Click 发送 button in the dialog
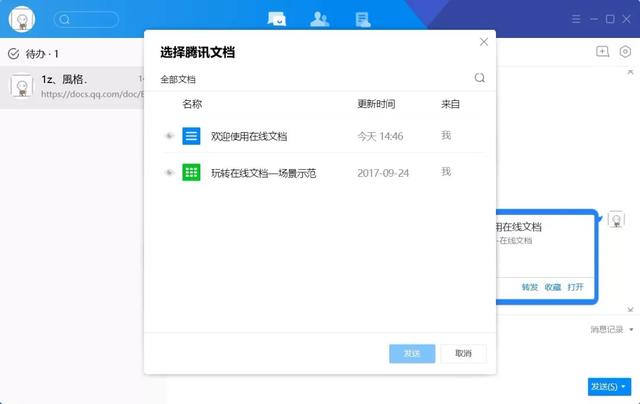This screenshot has width=640, height=404. [412, 353]
